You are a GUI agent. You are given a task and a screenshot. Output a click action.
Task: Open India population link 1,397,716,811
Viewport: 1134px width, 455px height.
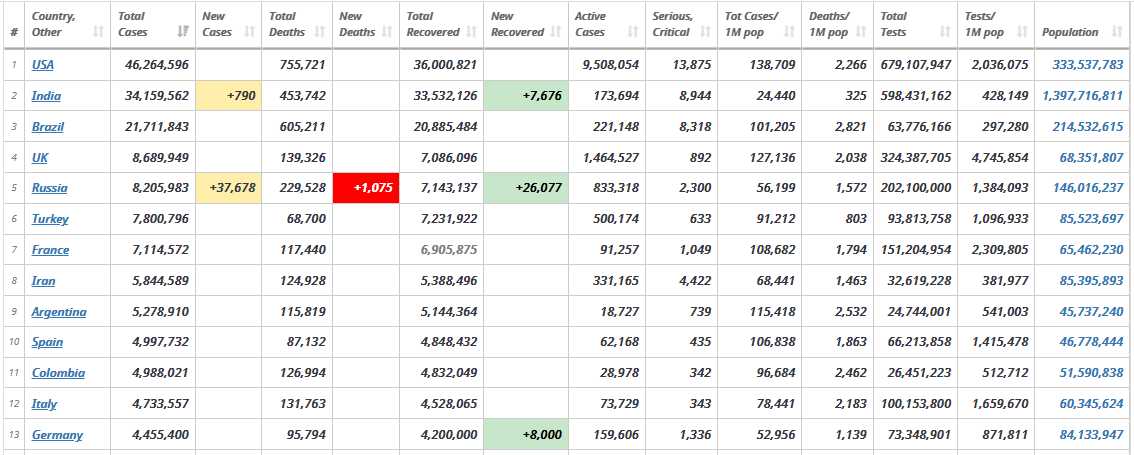[1083, 95]
